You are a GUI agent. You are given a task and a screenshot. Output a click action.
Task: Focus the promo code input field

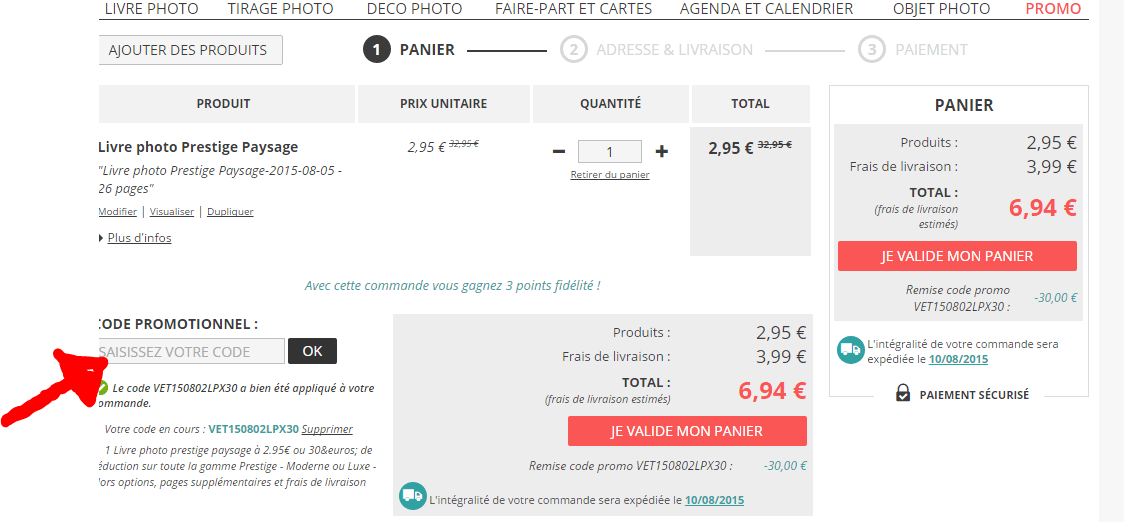point(191,351)
